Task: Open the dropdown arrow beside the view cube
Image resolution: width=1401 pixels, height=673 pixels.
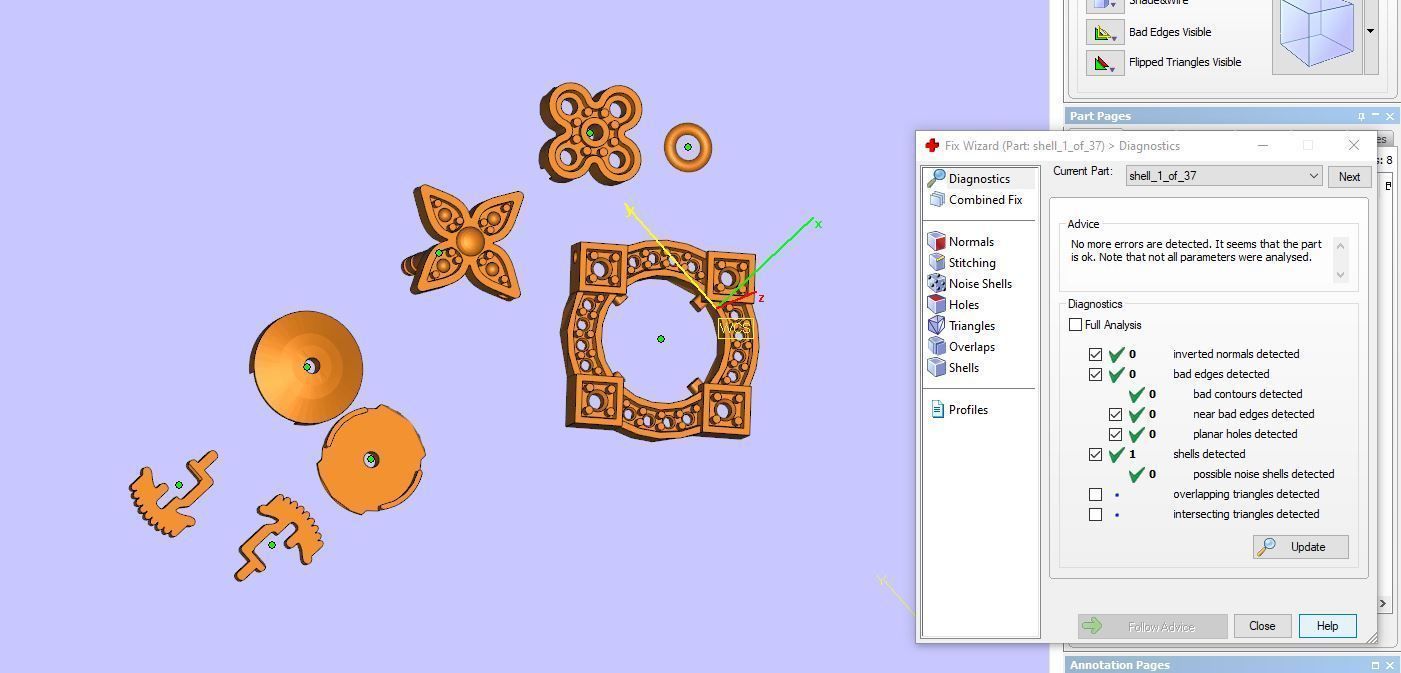Action: pos(1371,32)
